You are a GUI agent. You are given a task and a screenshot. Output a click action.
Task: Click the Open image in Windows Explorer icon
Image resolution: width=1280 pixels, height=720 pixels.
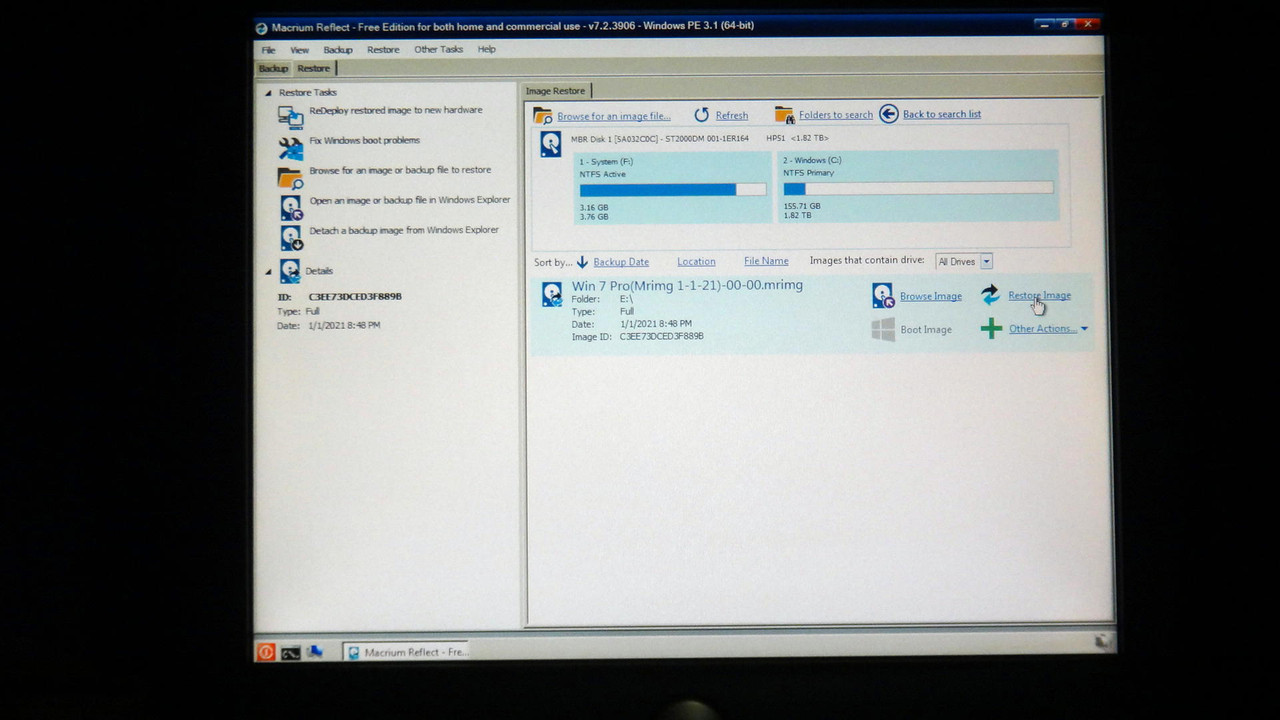click(x=291, y=208)
